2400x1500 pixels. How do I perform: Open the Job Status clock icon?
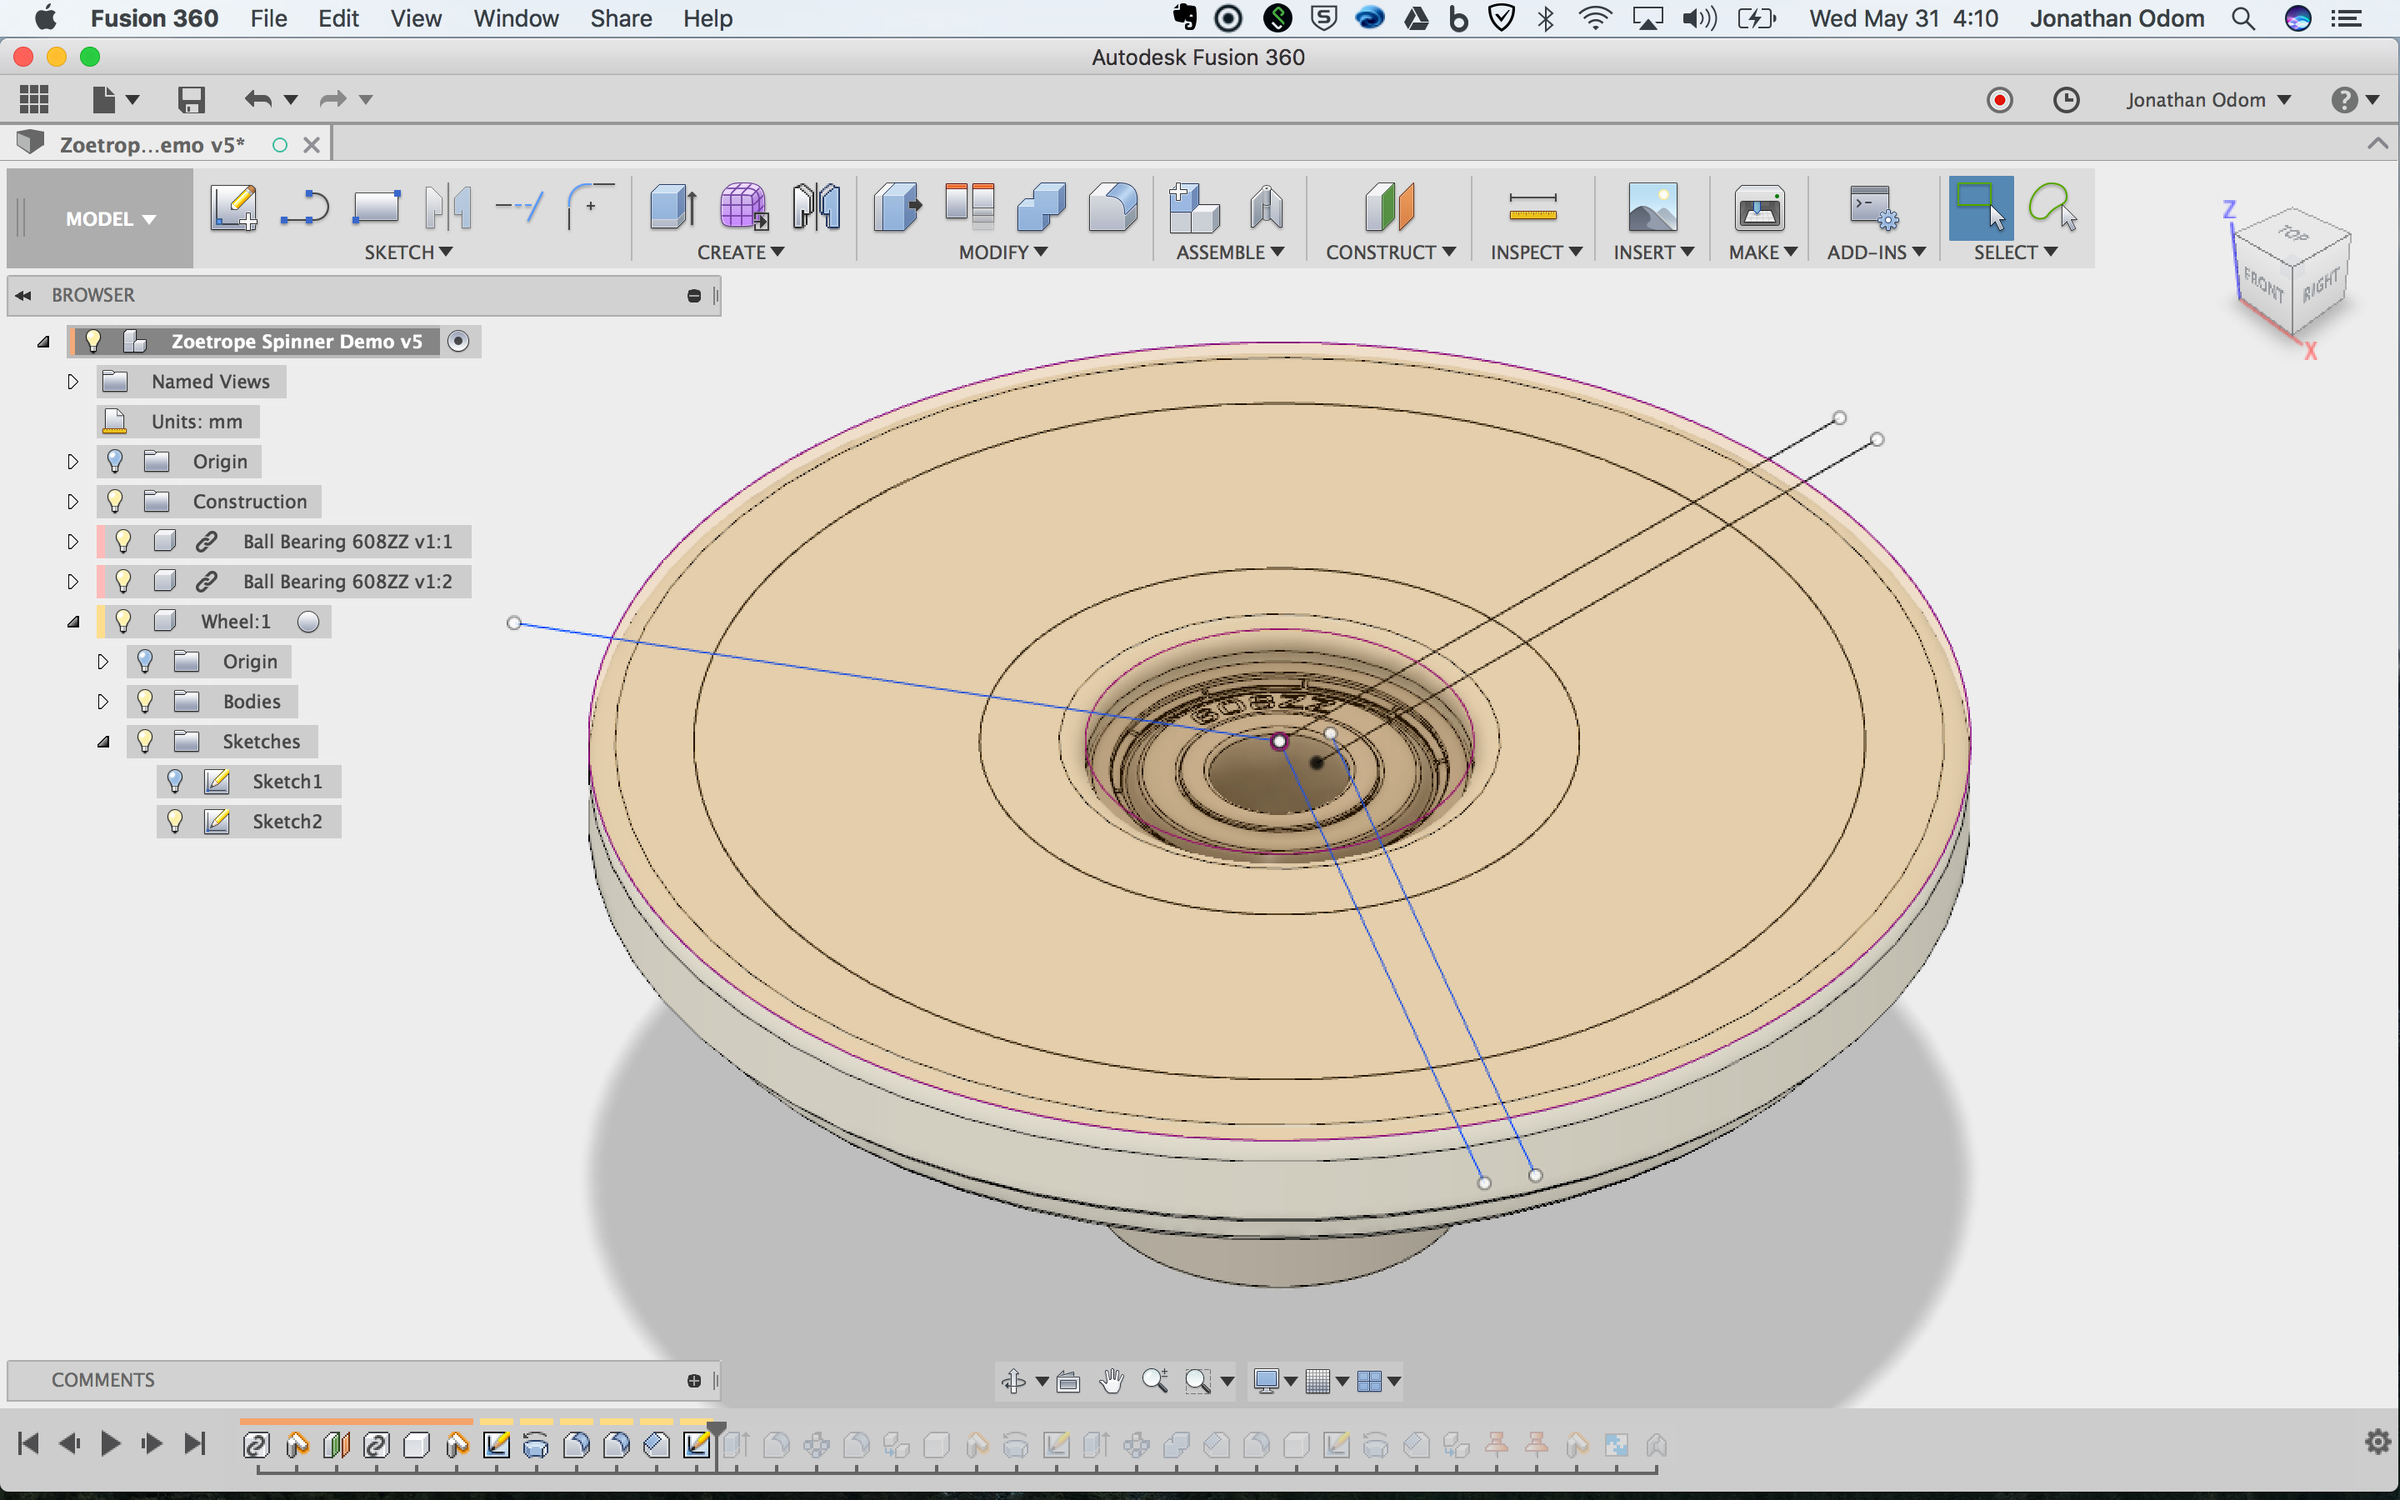[2066, 100]
